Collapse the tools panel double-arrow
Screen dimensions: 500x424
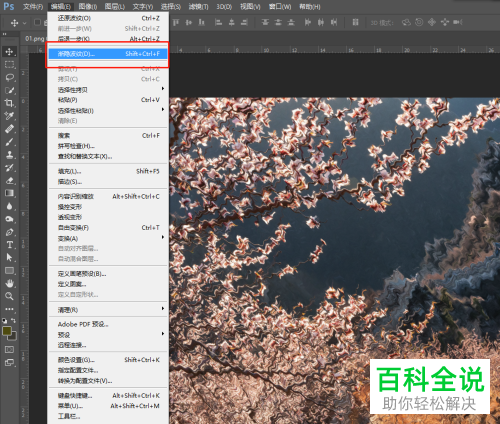[5, 34]
